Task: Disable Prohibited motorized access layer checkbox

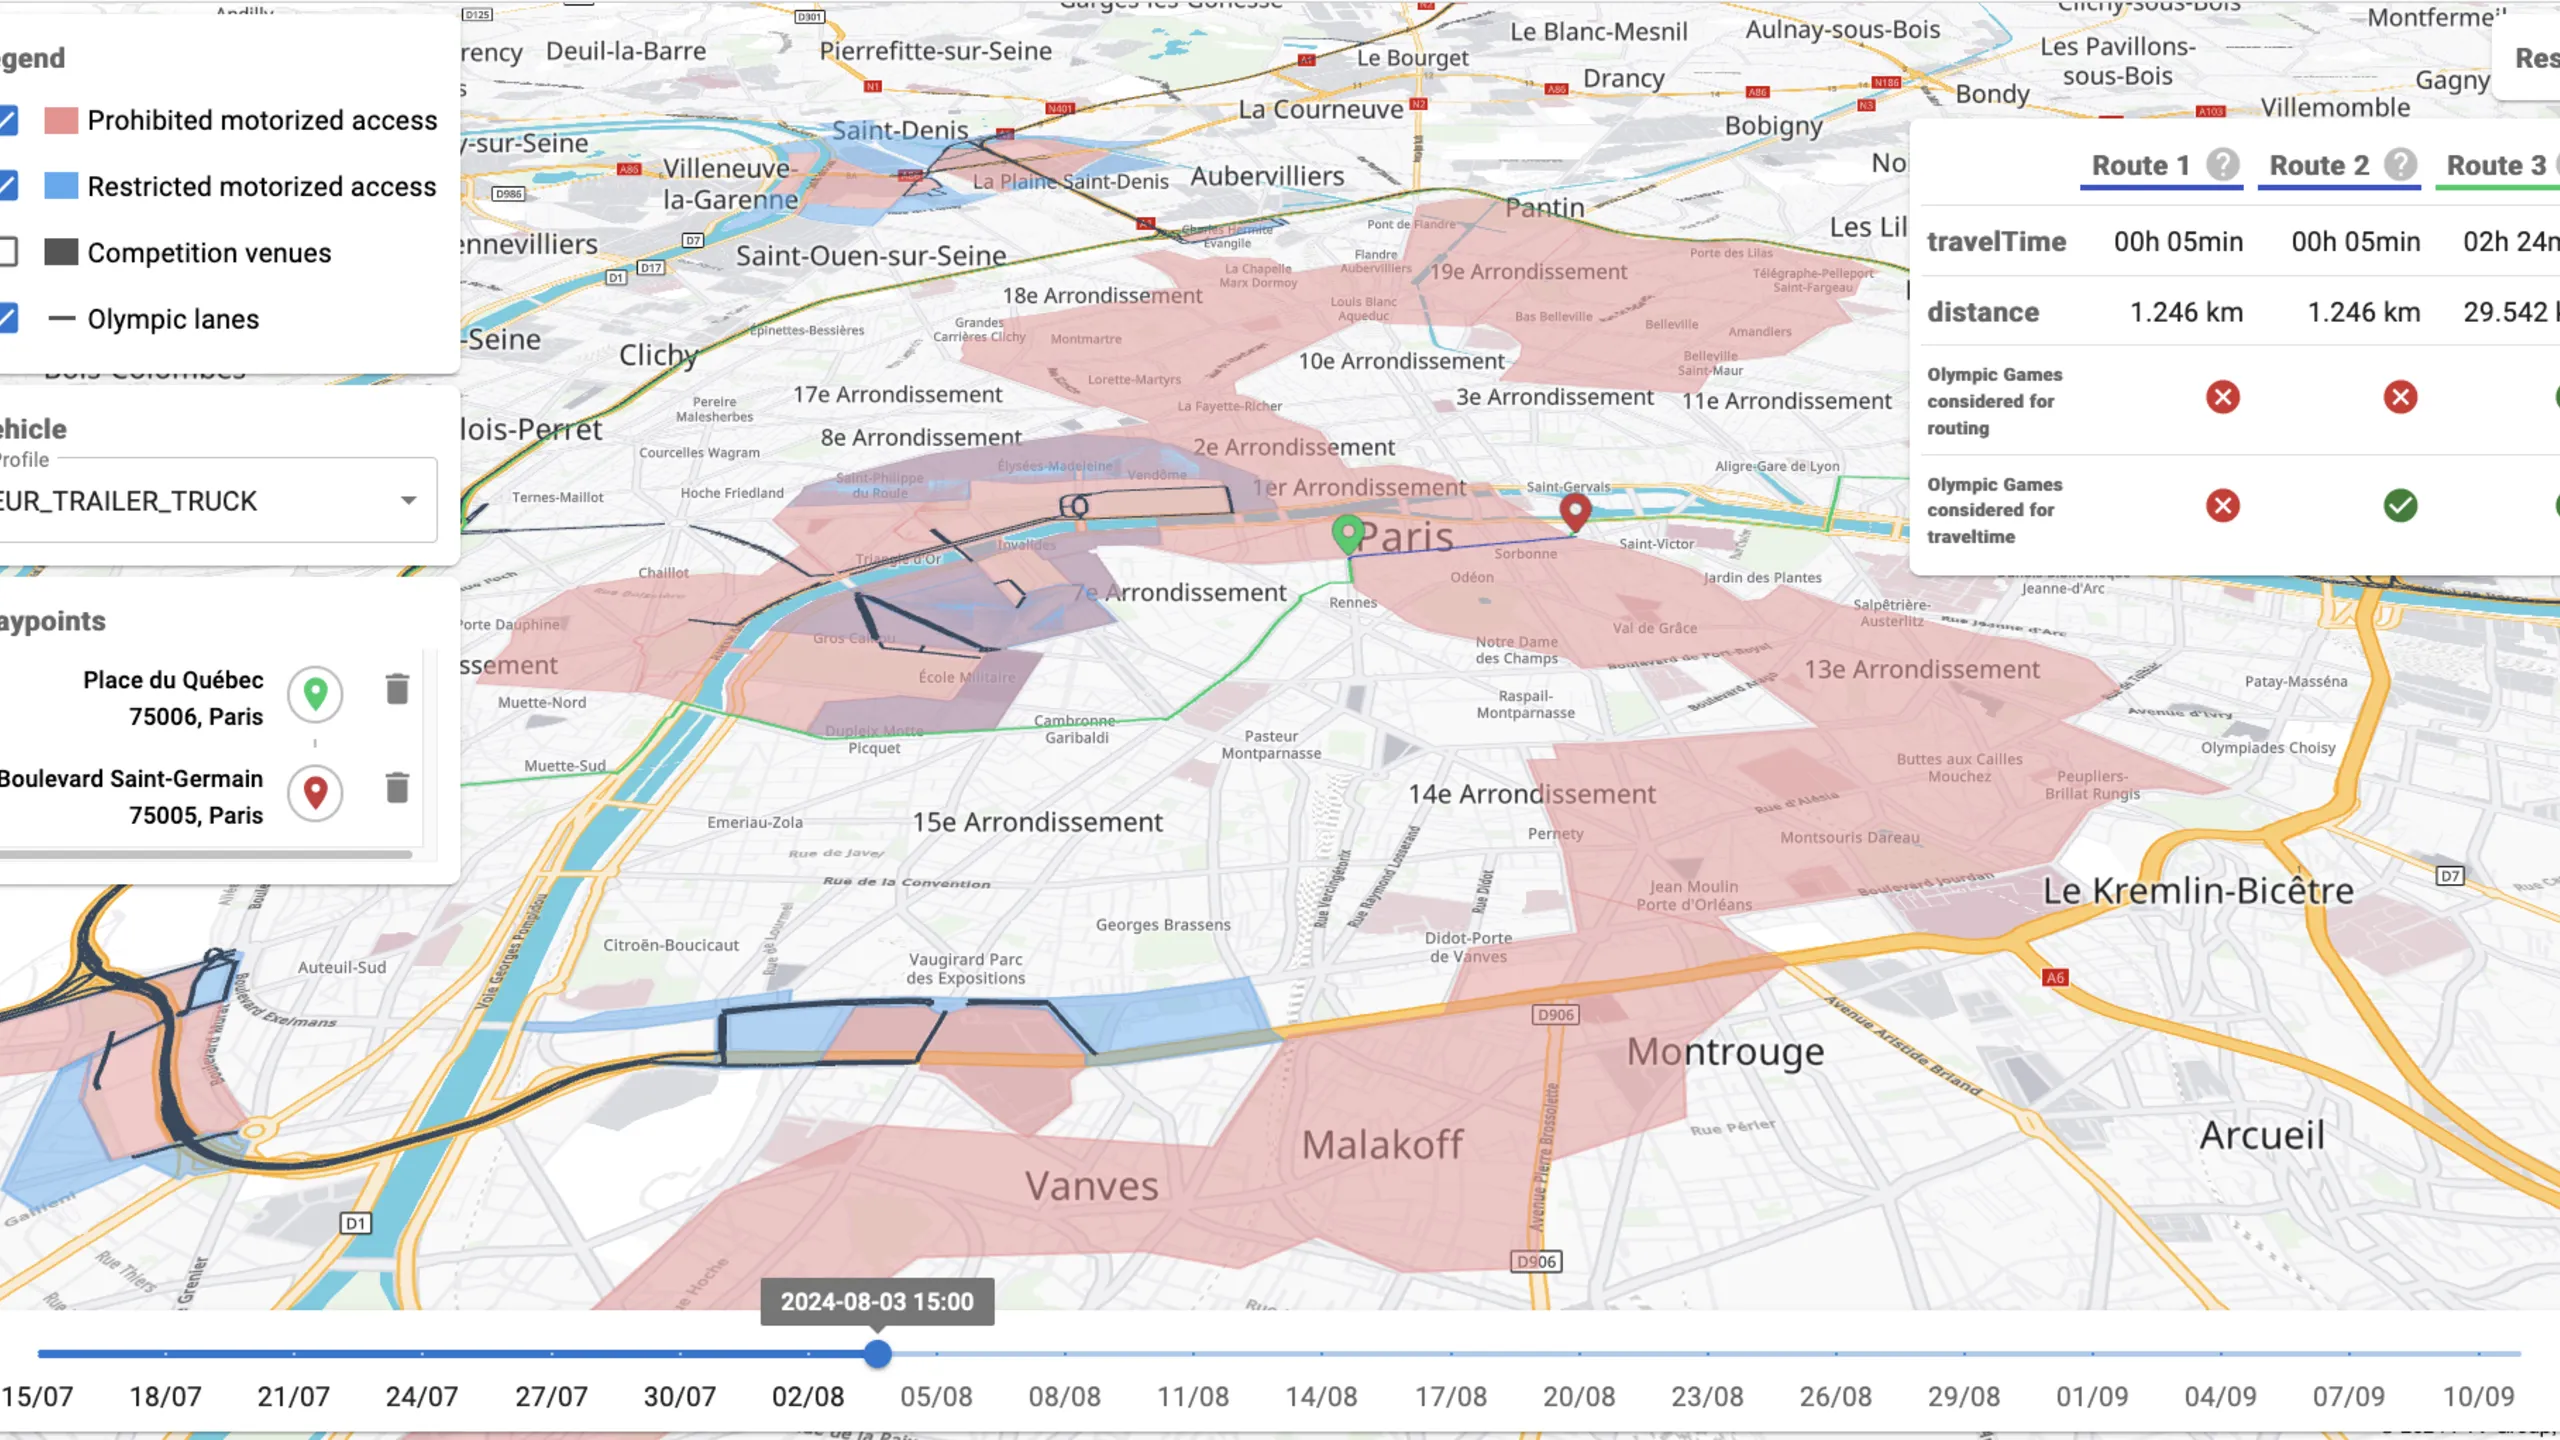Action: pos(8,120)
